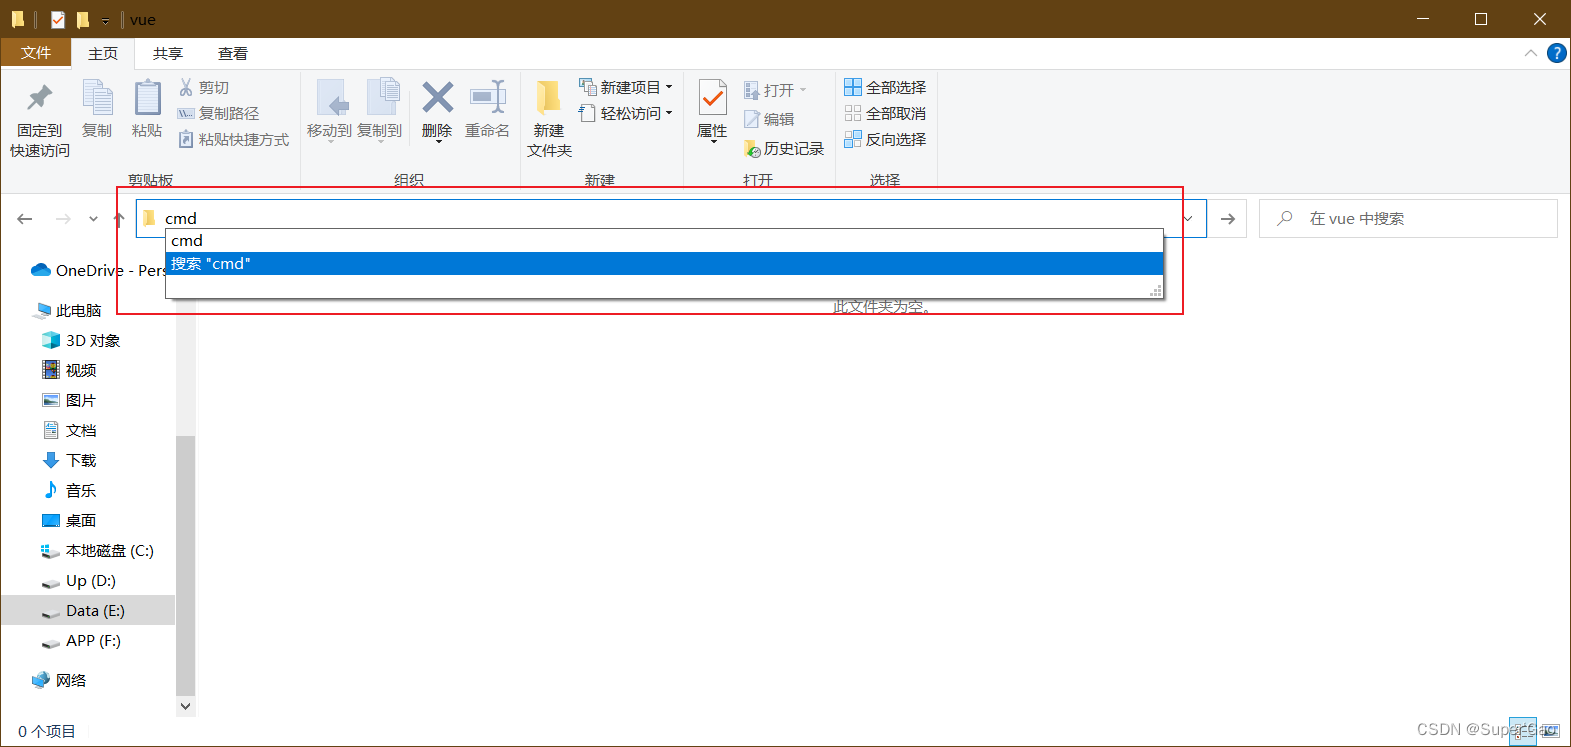Viewport: 1571px width, 747px height.
Task: Click the Cut (剪切) scissors command
Action: tap(204, 88)
